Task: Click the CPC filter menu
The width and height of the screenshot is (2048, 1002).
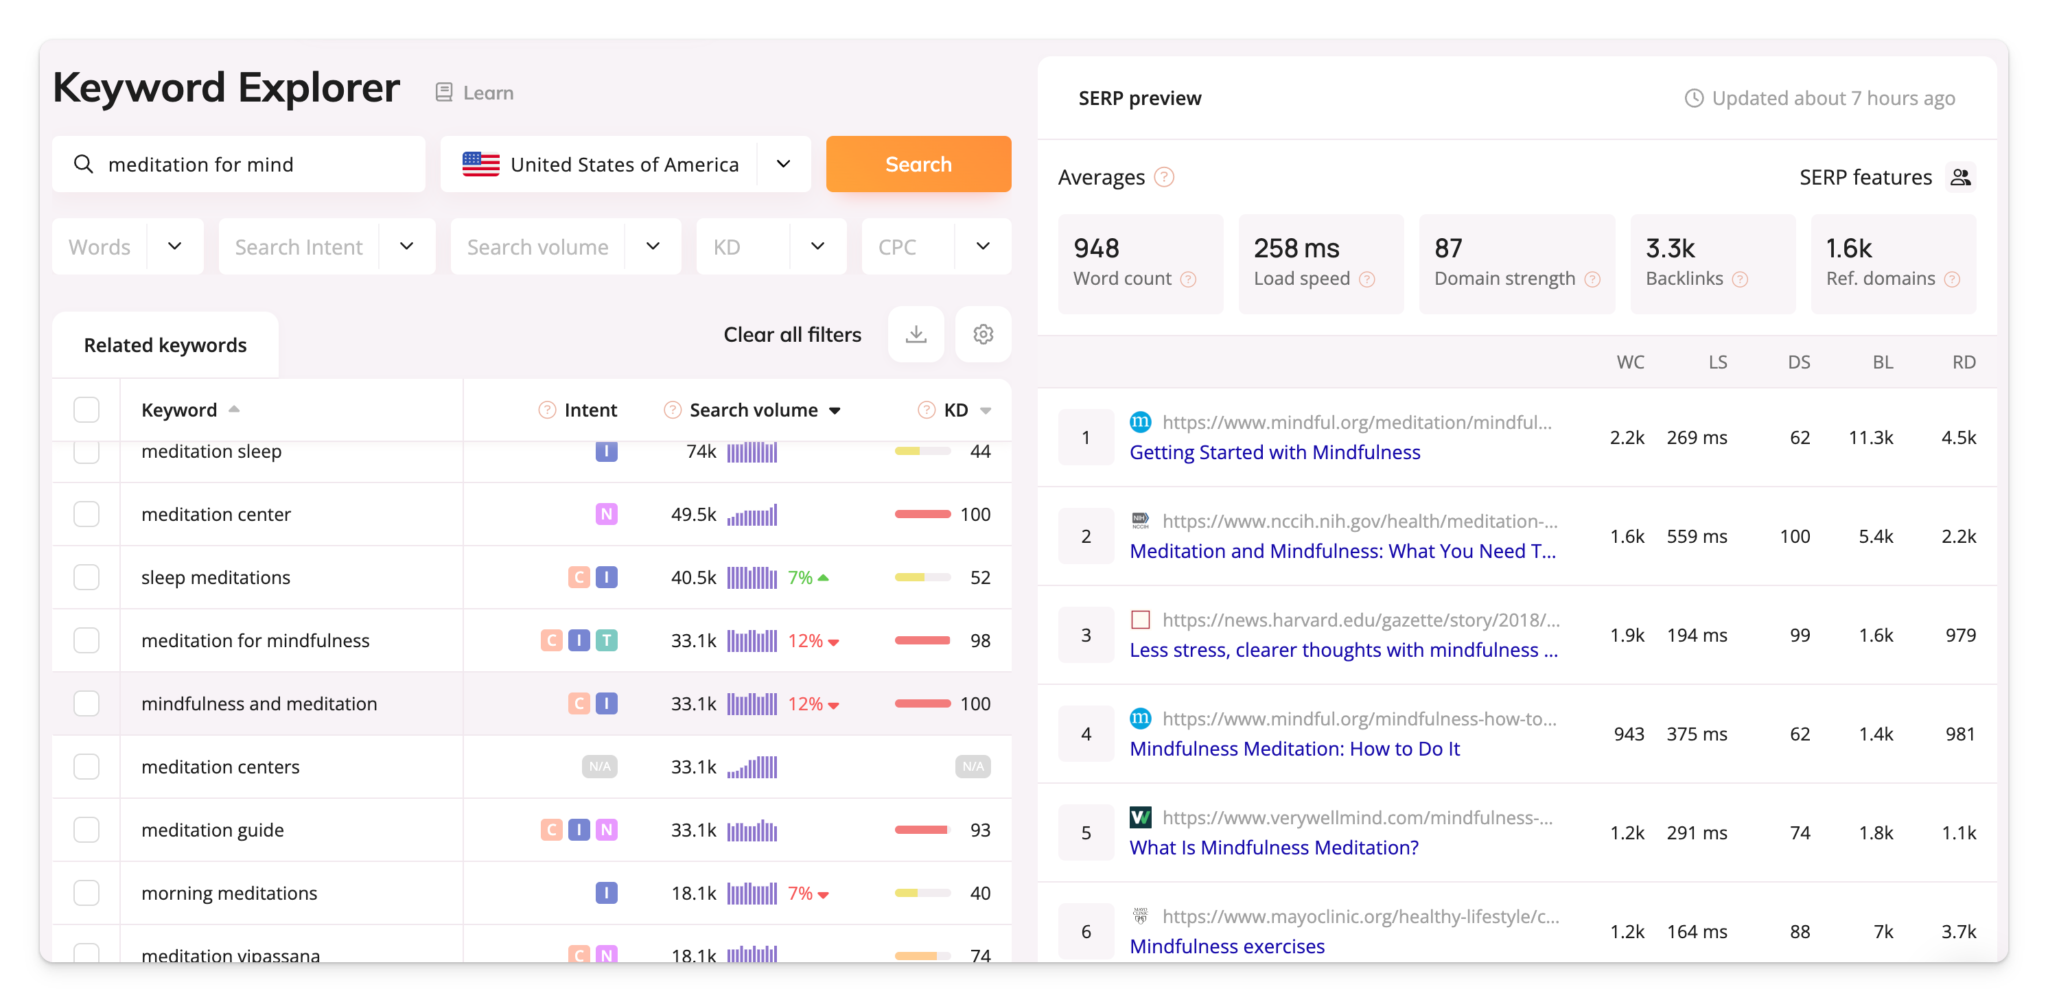Action: point(936,246)
